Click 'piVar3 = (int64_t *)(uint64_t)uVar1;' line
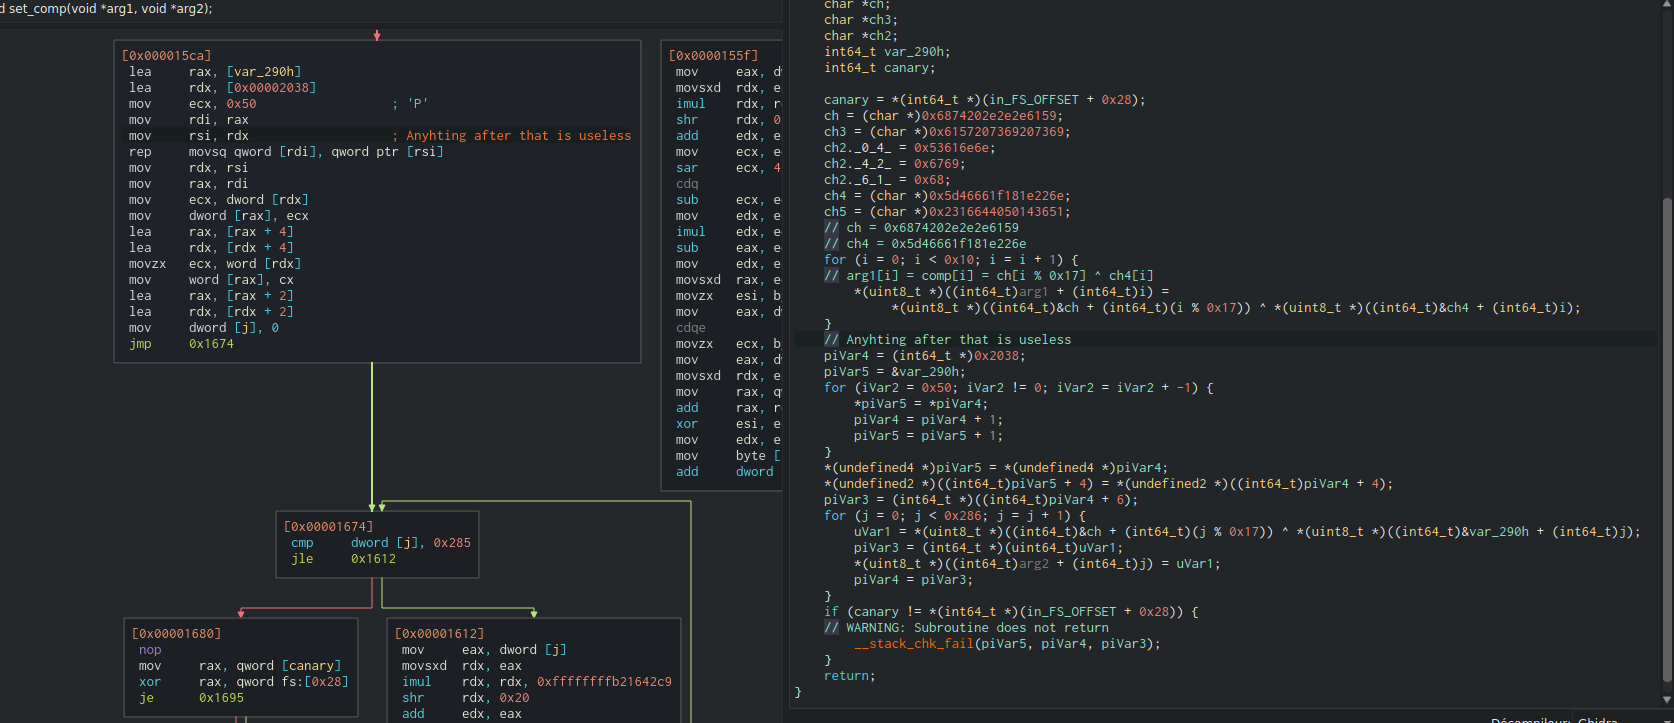This screenshot has height=723, width=1674. tap(989, 548)
